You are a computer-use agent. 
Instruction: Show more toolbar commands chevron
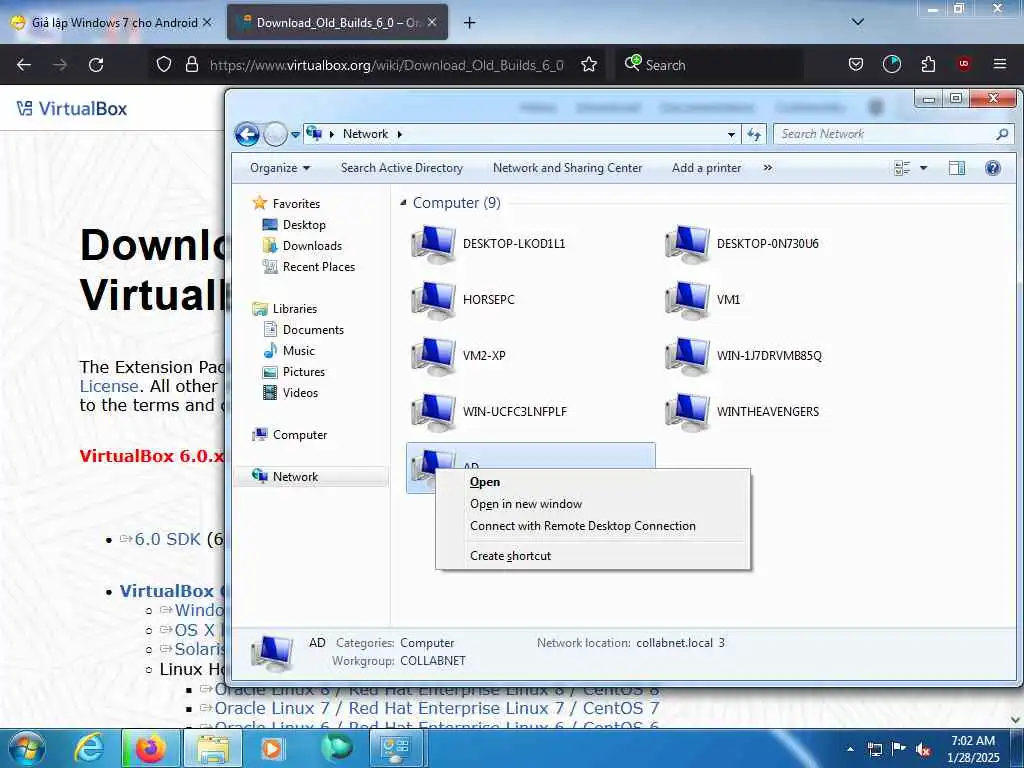(x=767, y=168)
